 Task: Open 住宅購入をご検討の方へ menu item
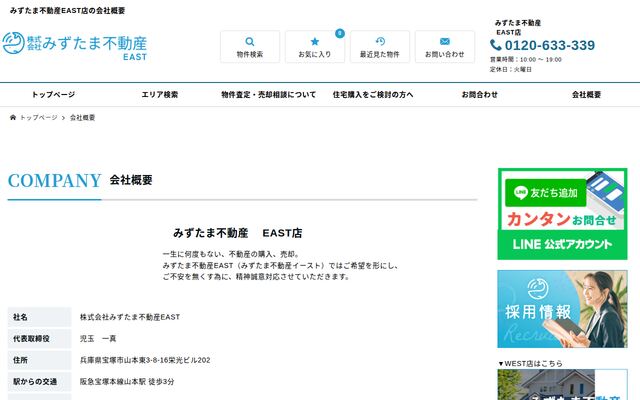coord(373,95)
